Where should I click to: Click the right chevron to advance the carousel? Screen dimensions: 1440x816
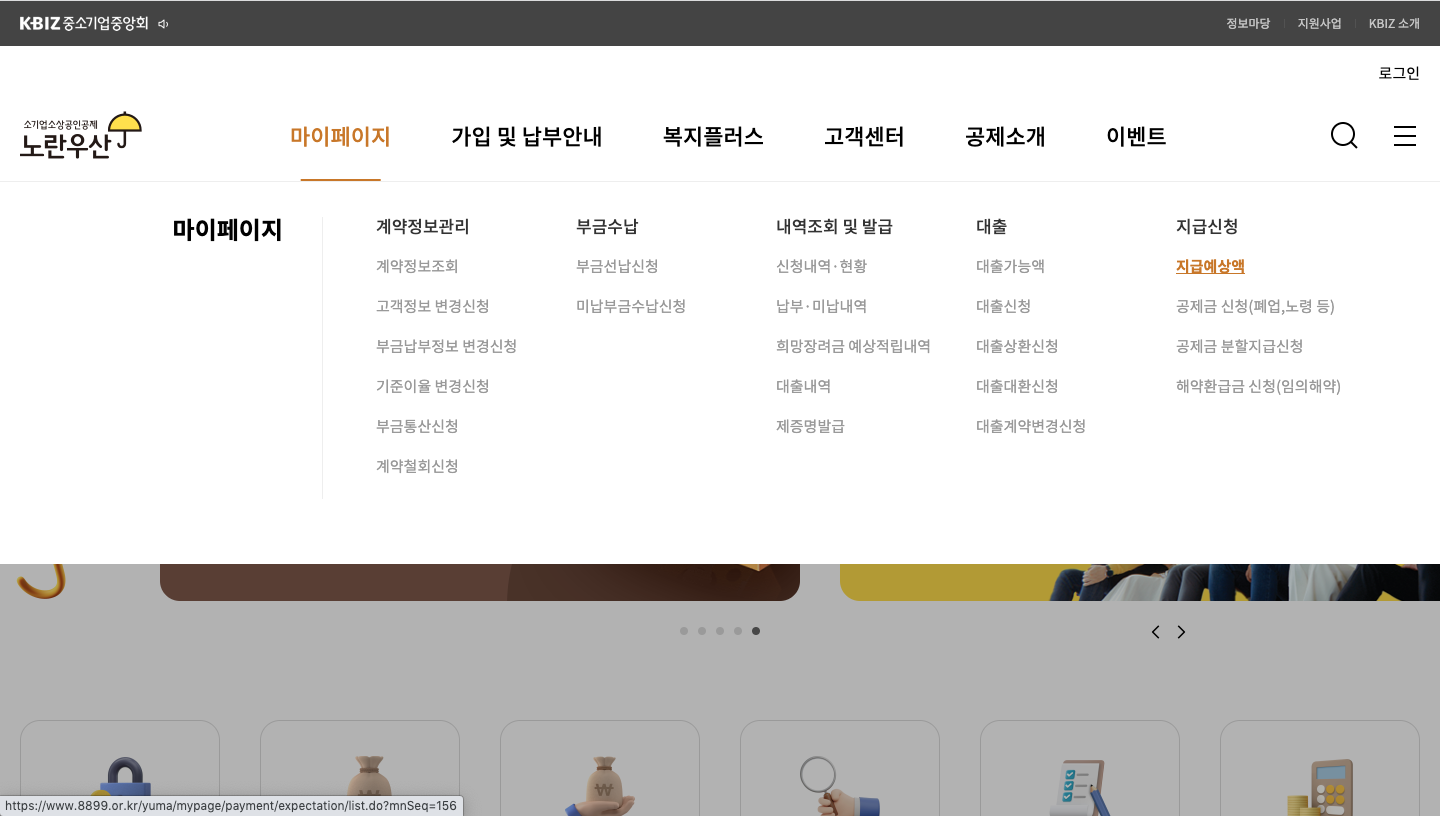tap(1181, 631)
